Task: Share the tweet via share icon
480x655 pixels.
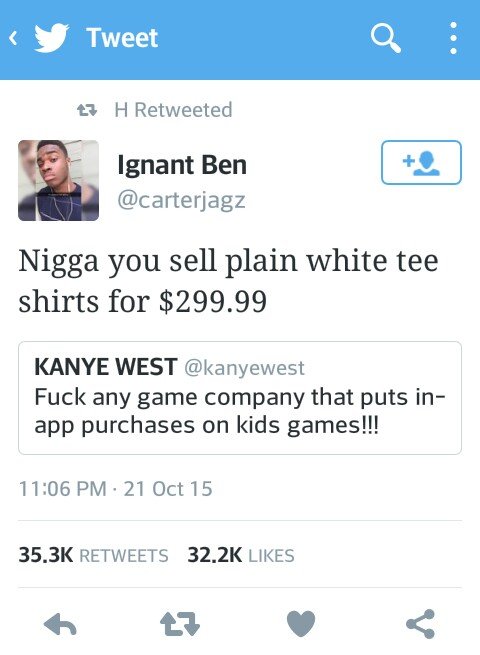Action: [x=421, y=624]
